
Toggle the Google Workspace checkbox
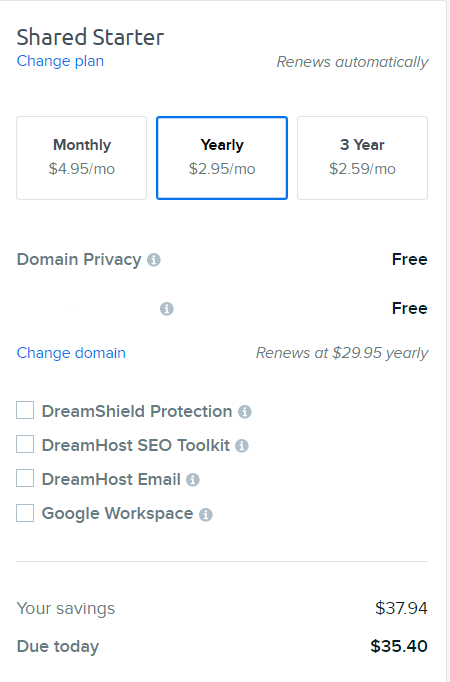click(x=25, y=513)
